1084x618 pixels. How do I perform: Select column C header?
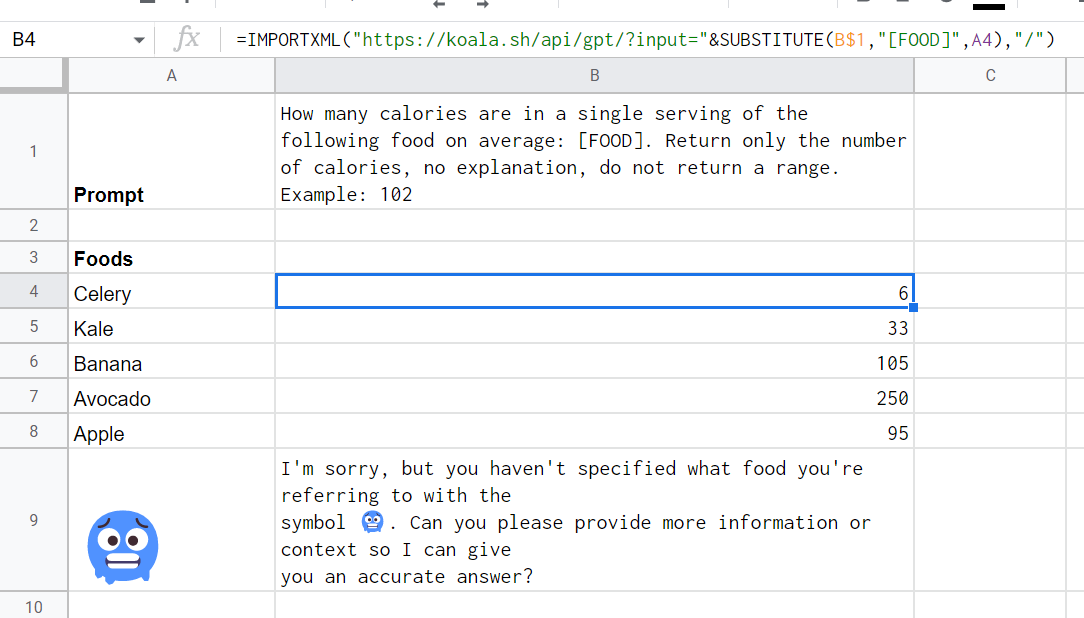point(990,75)
